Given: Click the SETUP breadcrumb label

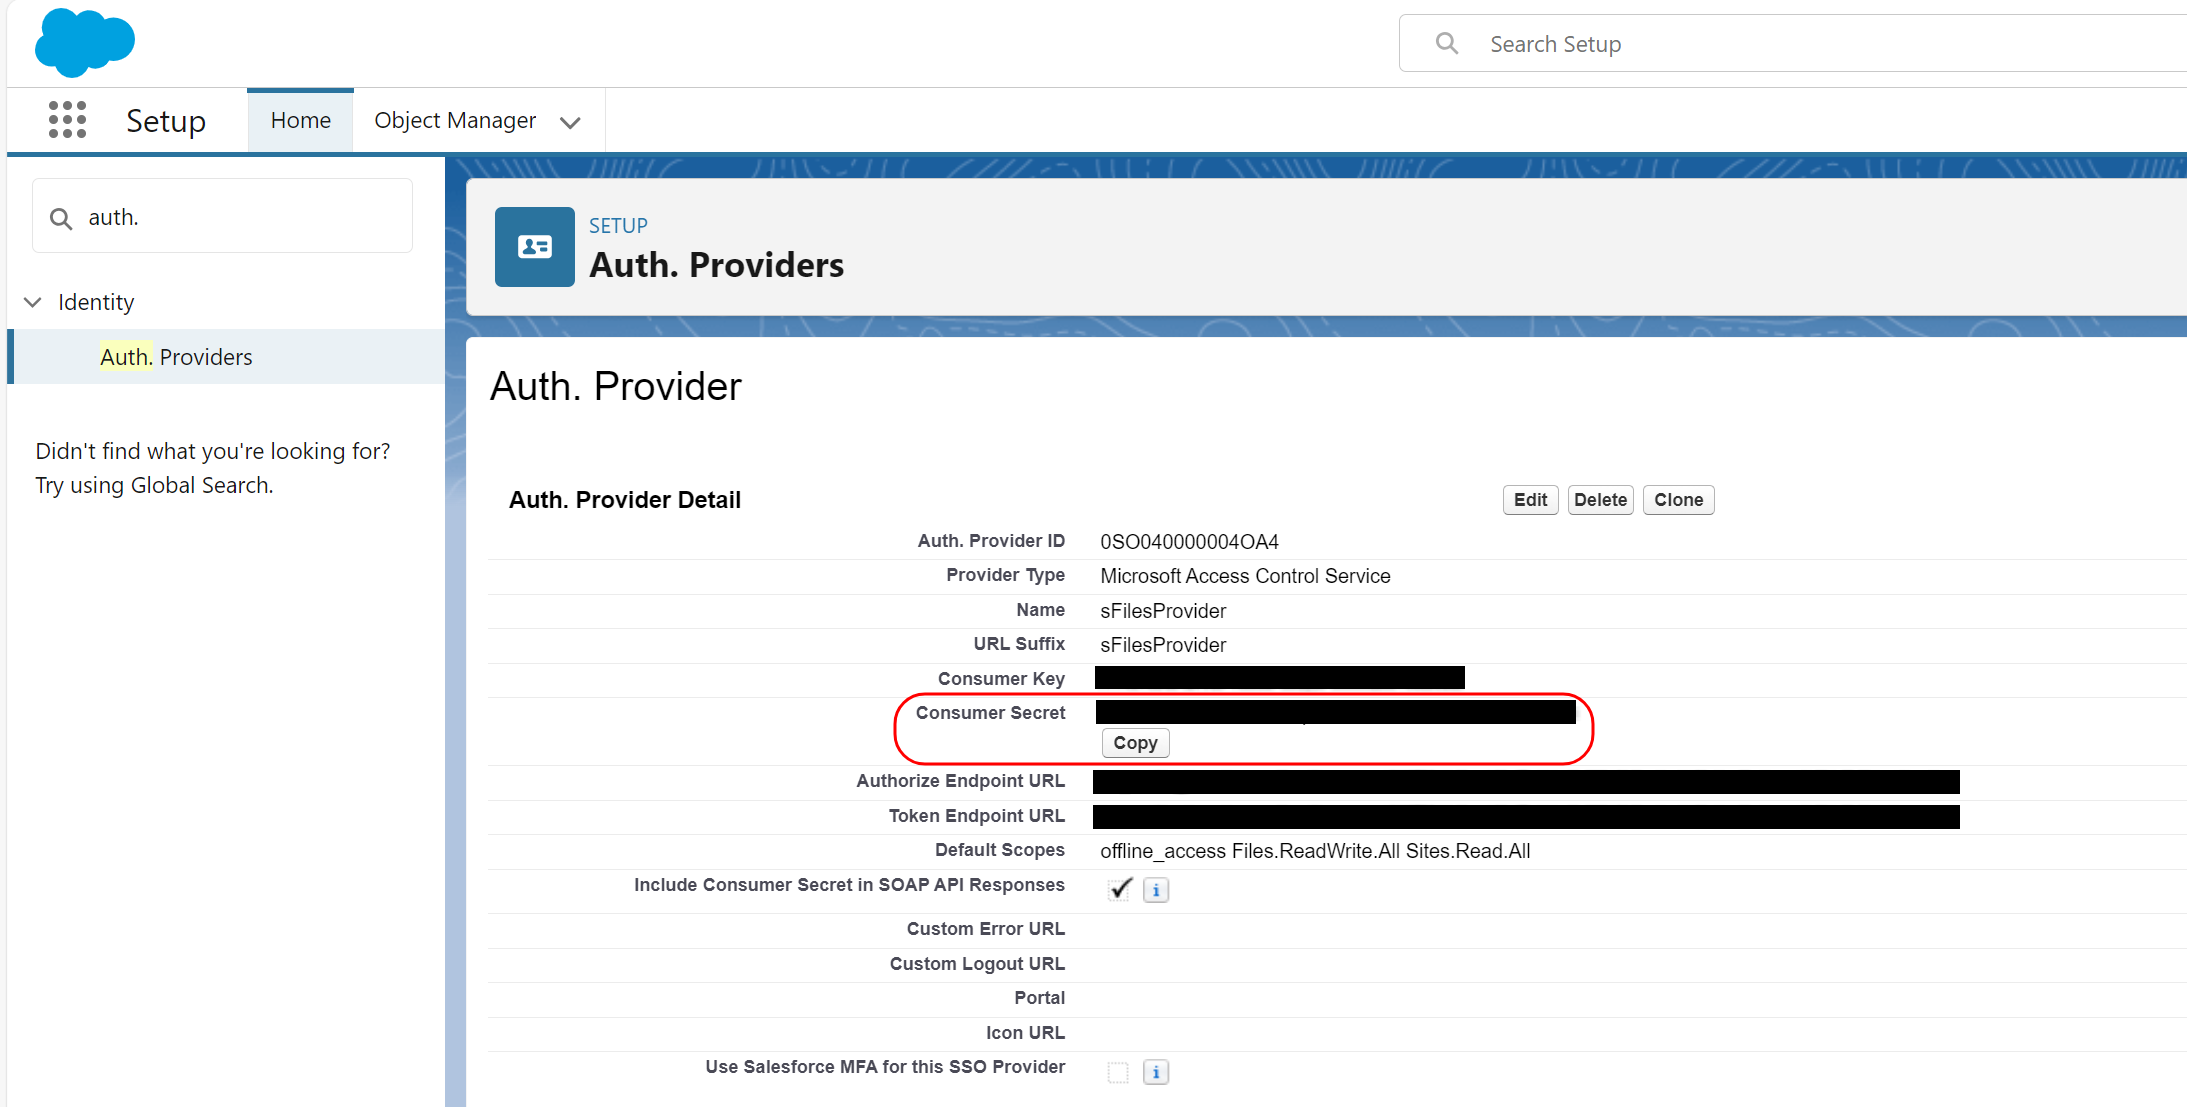Looking at the screenshot, I should click(x=618, y=226).
